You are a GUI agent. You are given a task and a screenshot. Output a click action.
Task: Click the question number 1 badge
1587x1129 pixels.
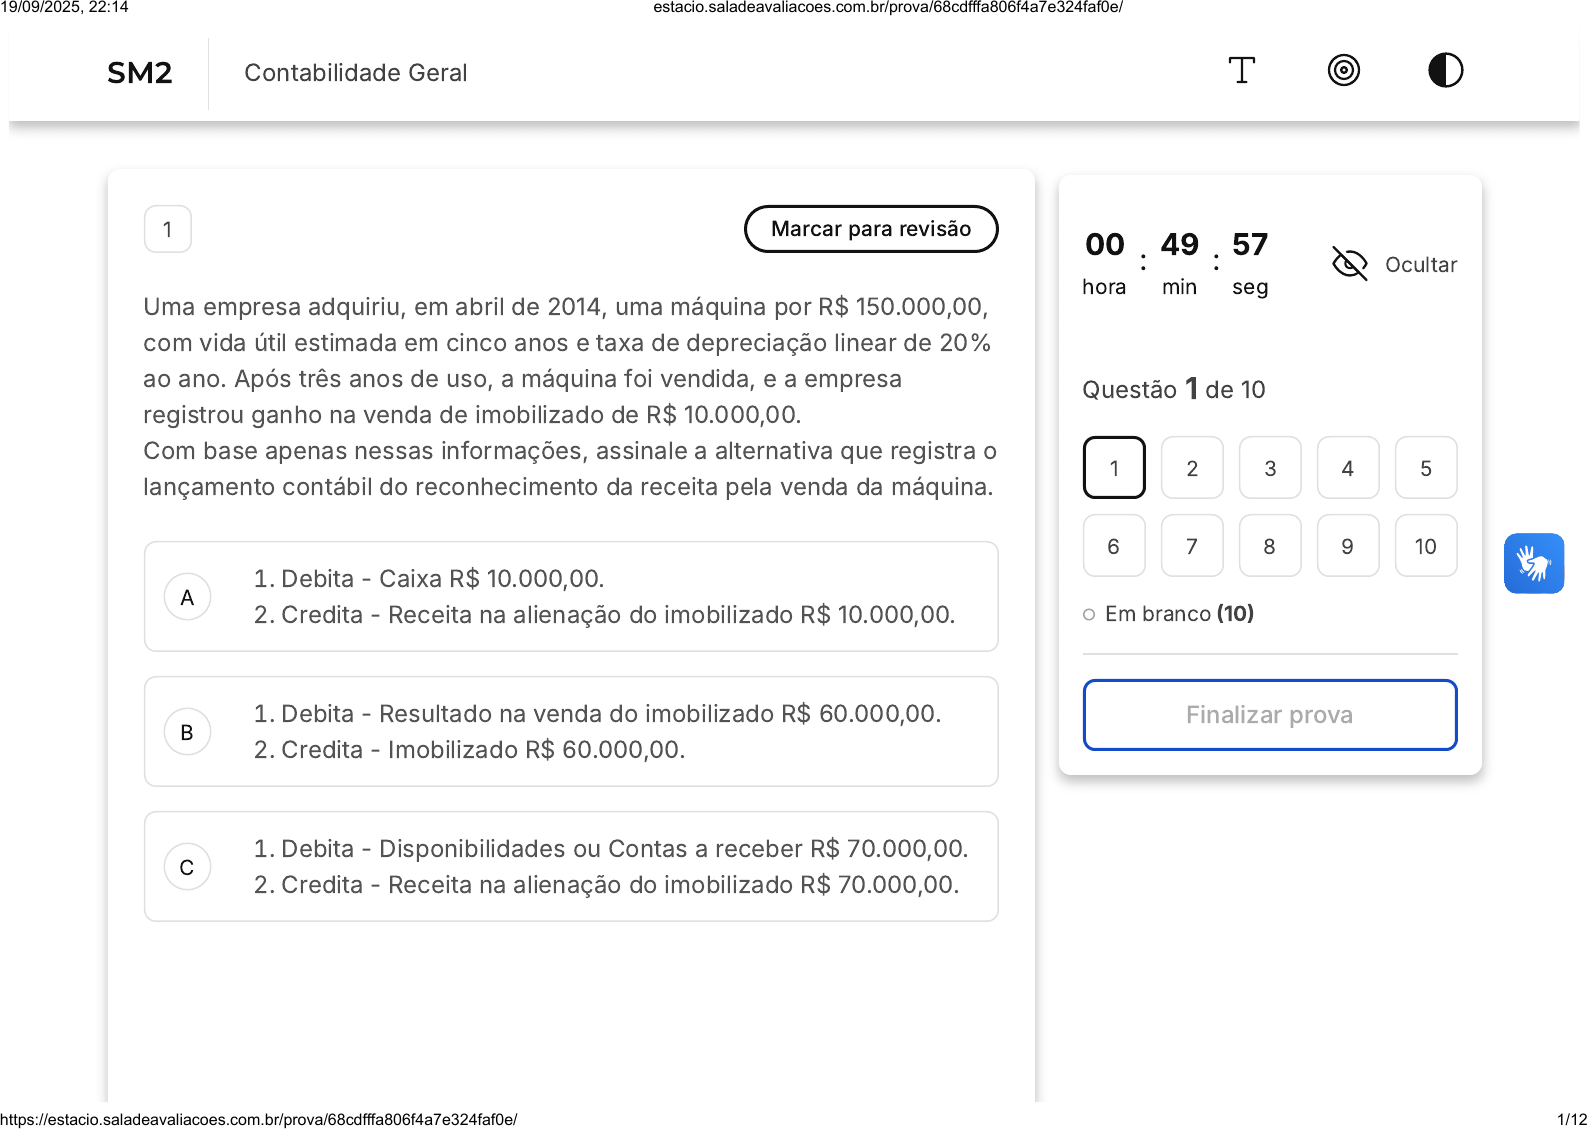(168, 229)
